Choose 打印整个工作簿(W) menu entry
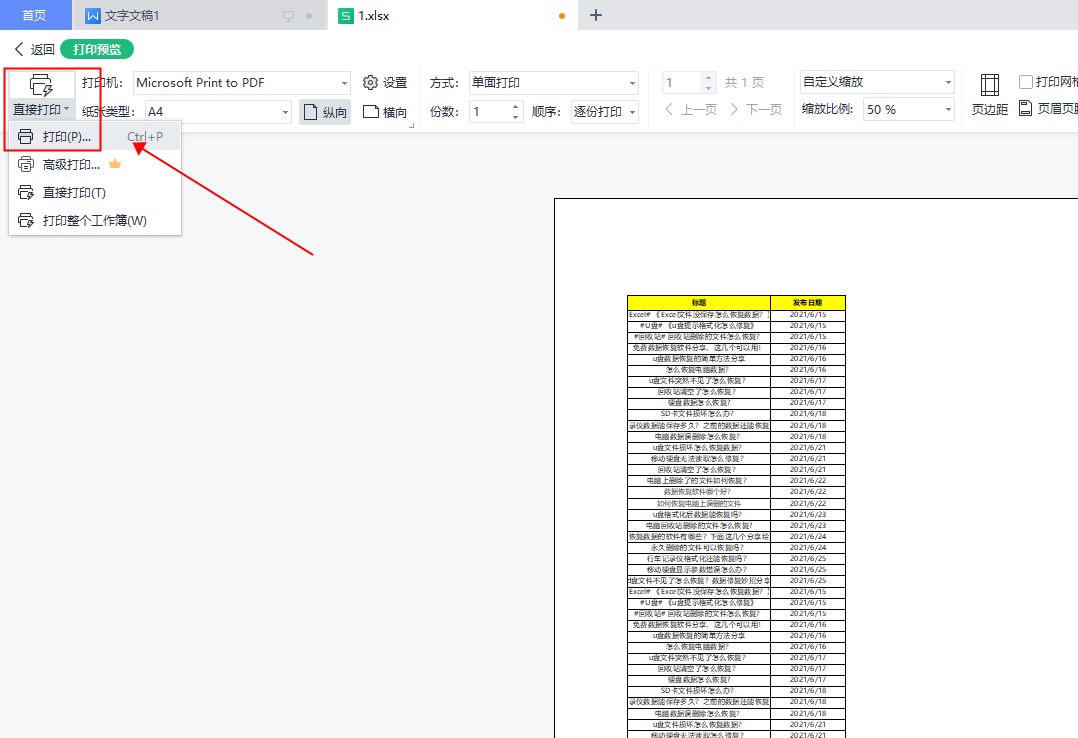Viewport: 1078px width, 738px height. (x=94, y=220)
